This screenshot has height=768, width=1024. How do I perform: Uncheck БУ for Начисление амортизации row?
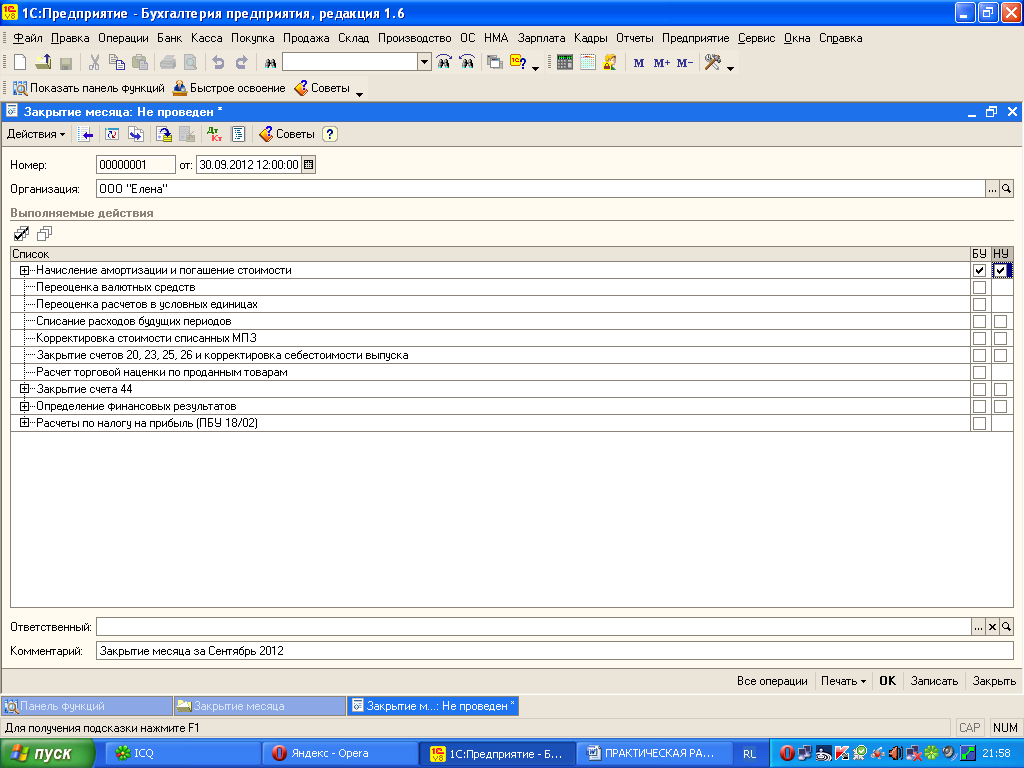[x=979, y=270]
